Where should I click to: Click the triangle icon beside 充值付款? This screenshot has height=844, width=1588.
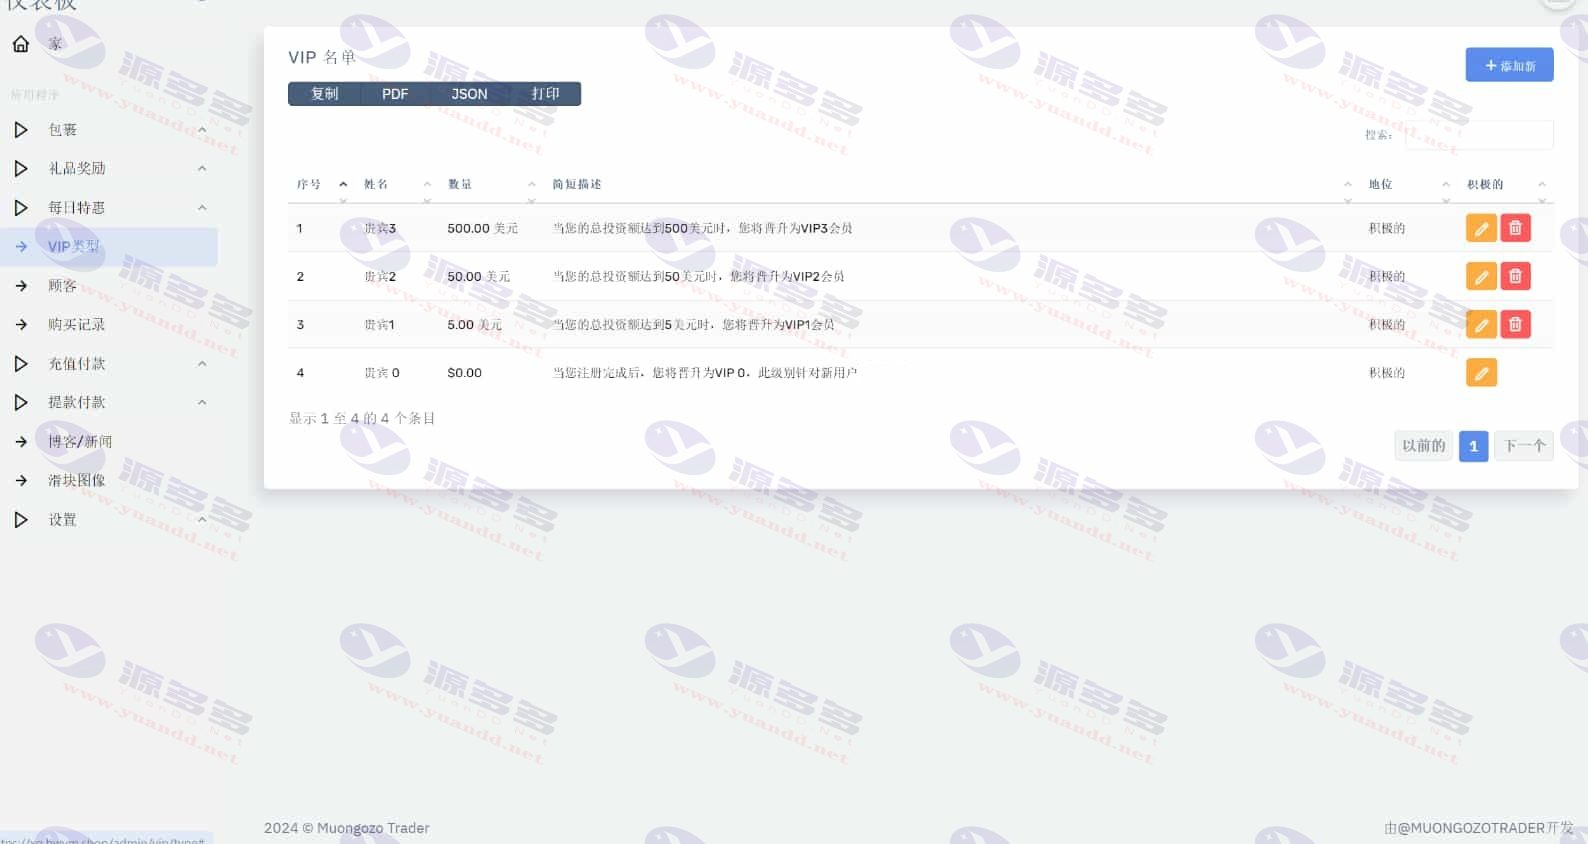point(21,364)
